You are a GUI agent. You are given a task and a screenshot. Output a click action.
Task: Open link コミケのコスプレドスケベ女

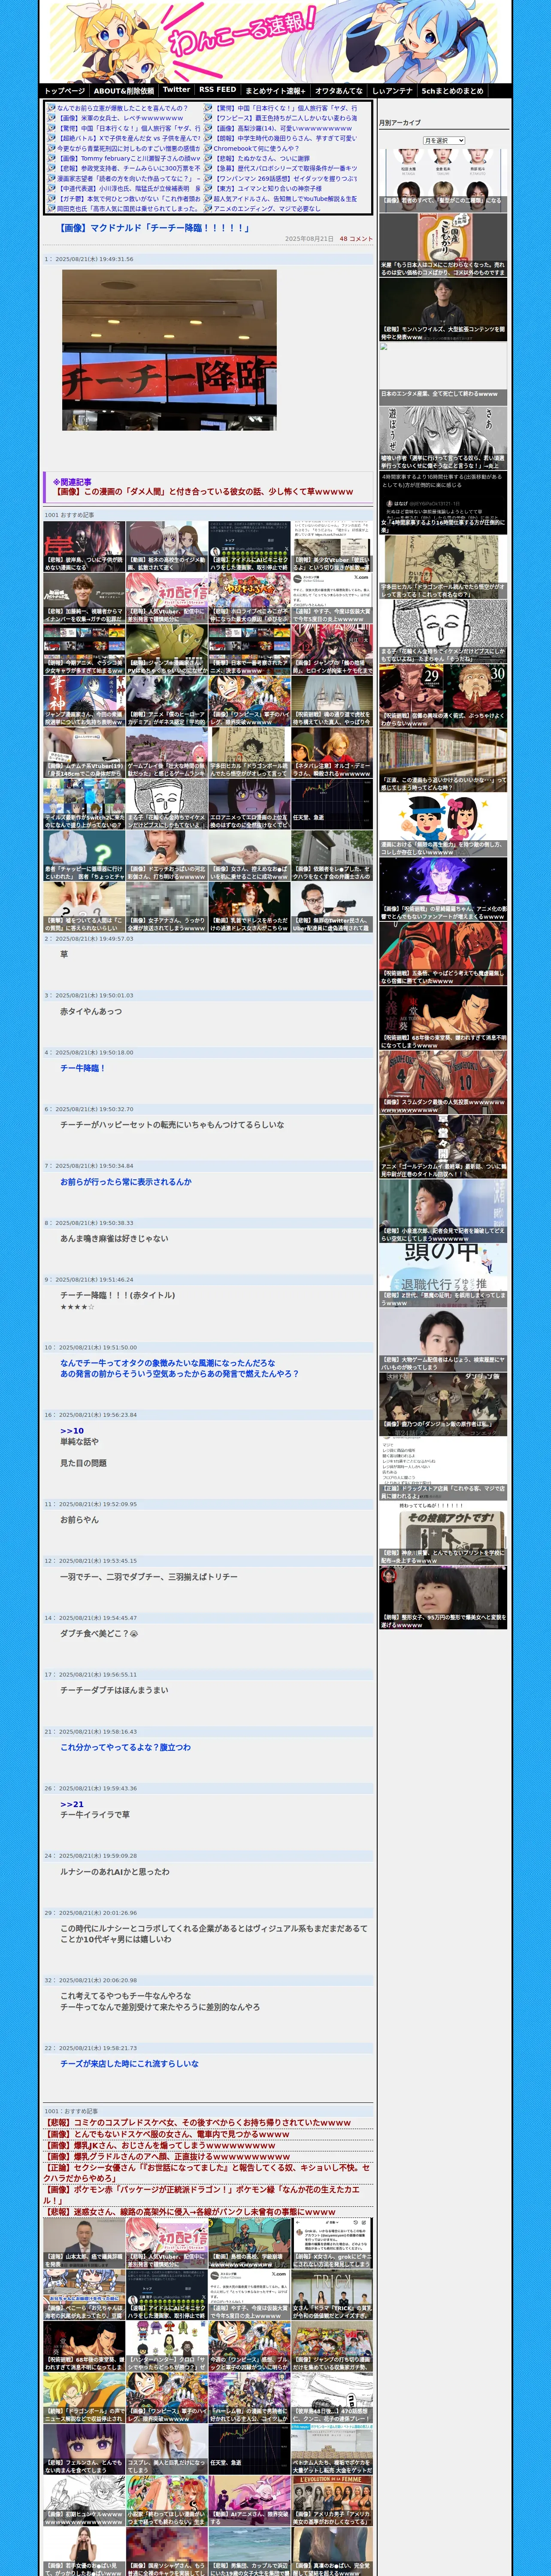(197, 2122)
